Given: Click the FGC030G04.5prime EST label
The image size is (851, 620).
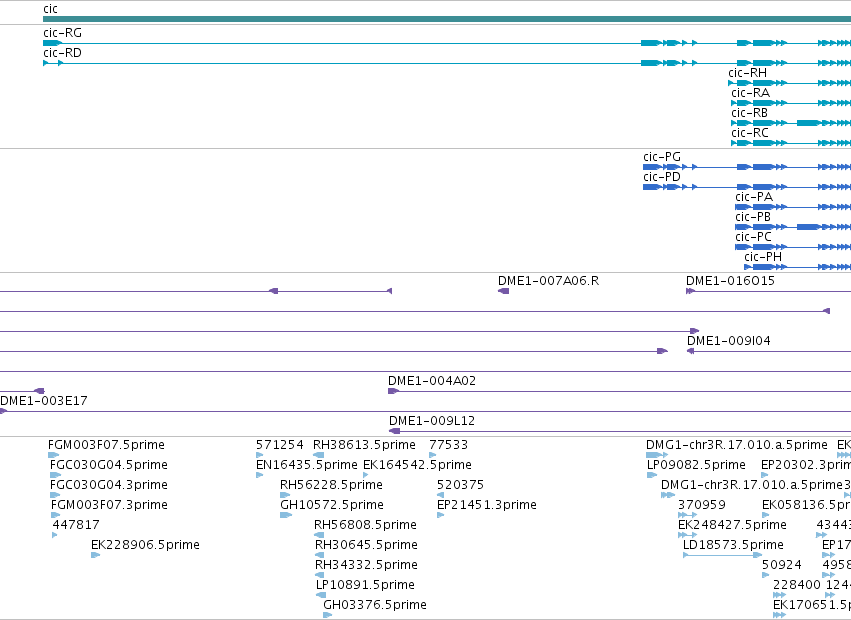Looking at the screenshot, I should pyautogui.click(x=109, y=465).
